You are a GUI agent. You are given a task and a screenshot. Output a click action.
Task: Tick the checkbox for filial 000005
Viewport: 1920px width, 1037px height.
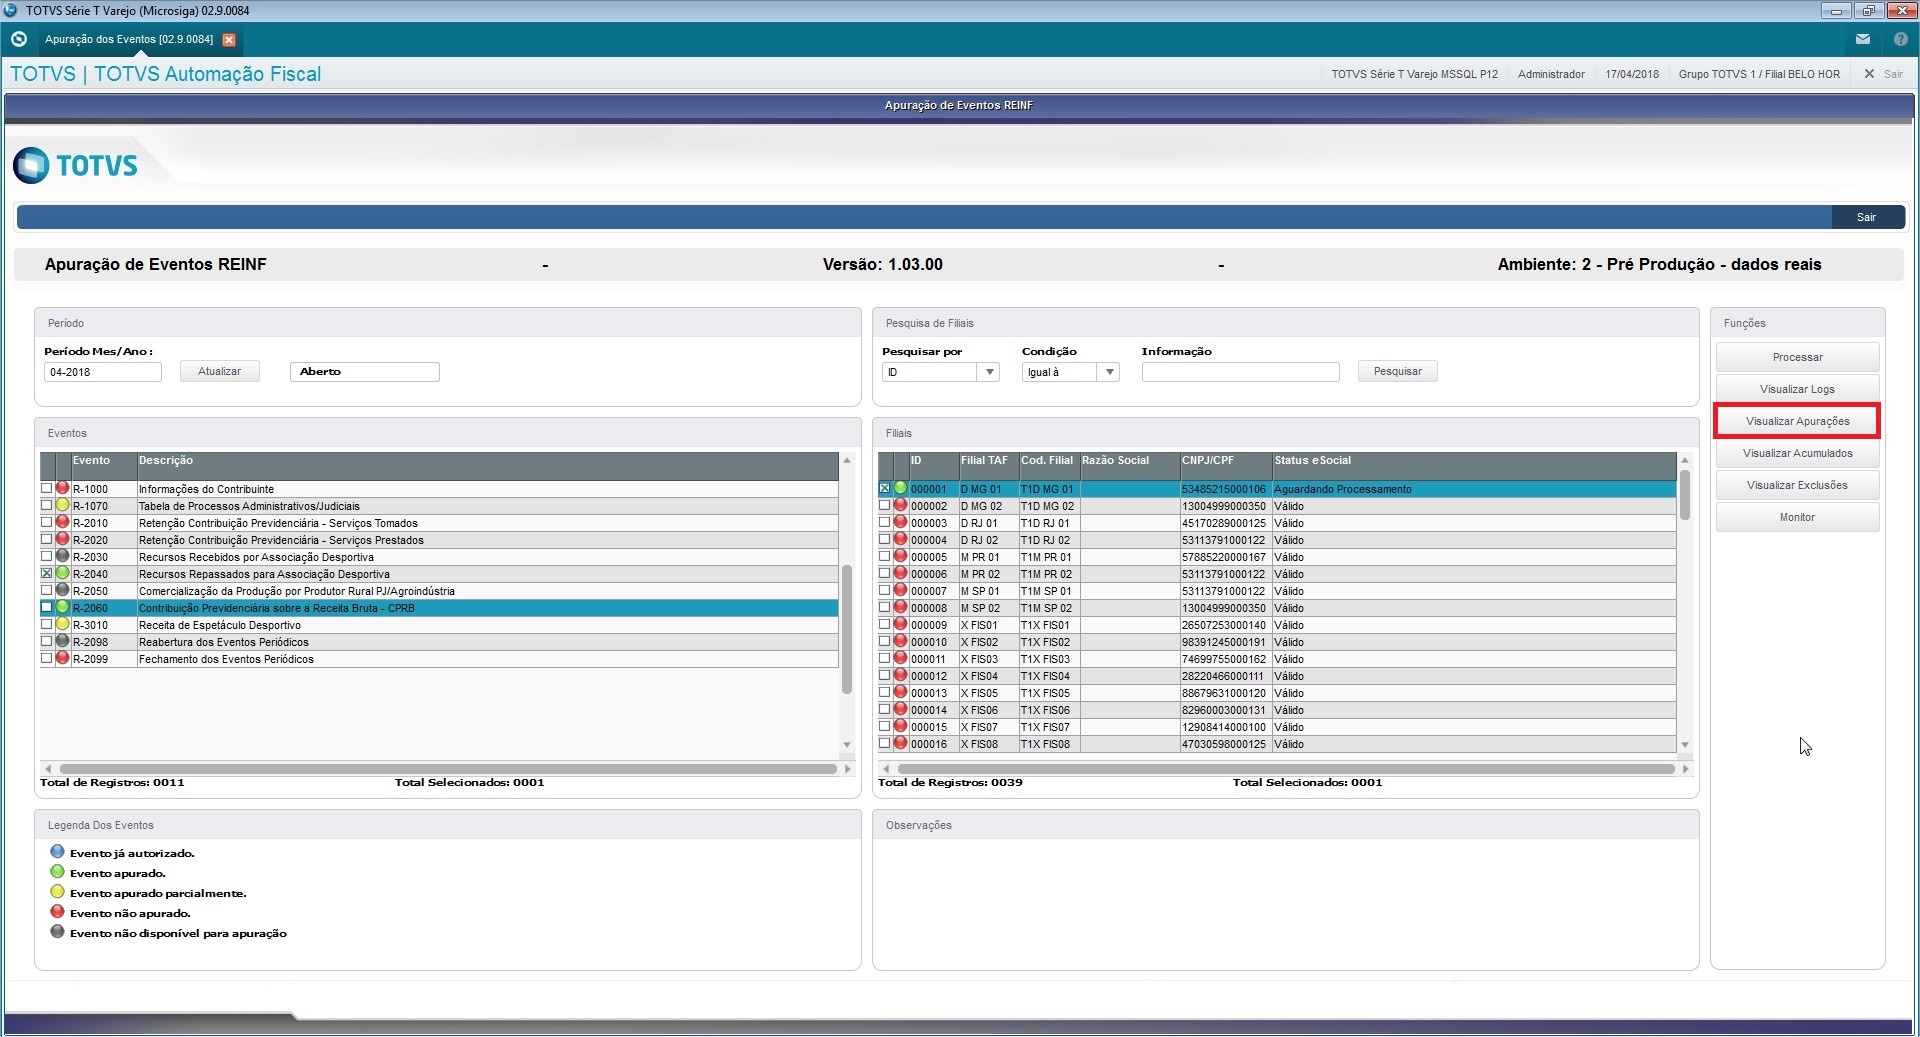pyautogui.click(x=884, y=556)
